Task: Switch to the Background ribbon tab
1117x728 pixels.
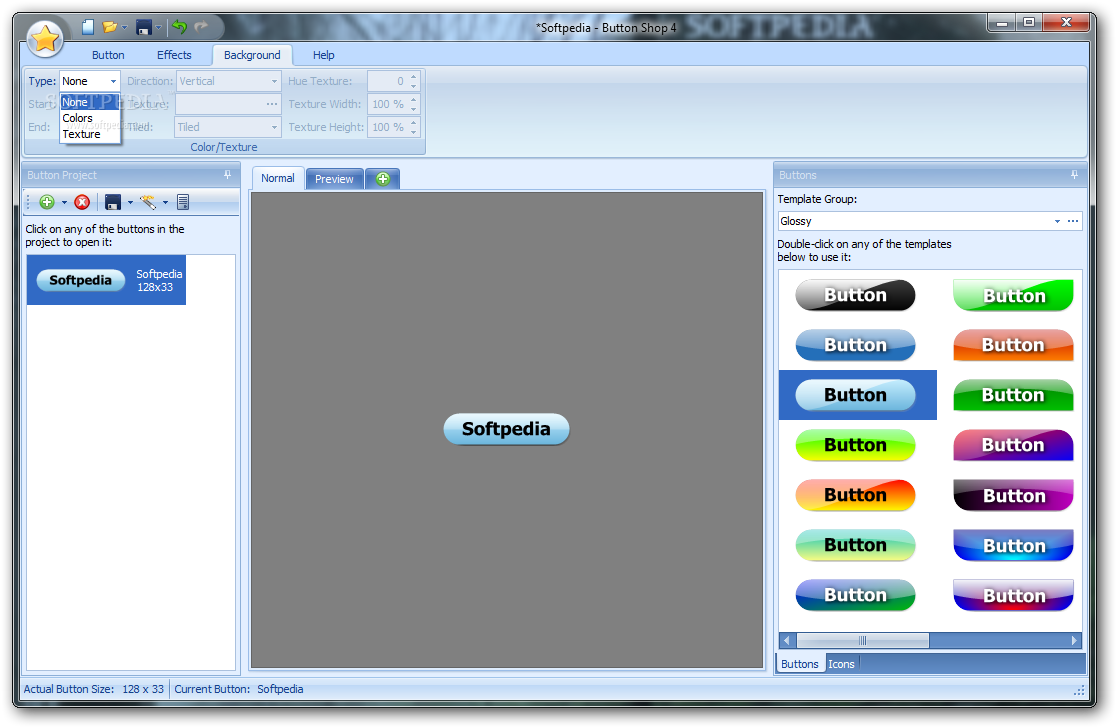Action: pyautogui.click(x=252, y=55)
